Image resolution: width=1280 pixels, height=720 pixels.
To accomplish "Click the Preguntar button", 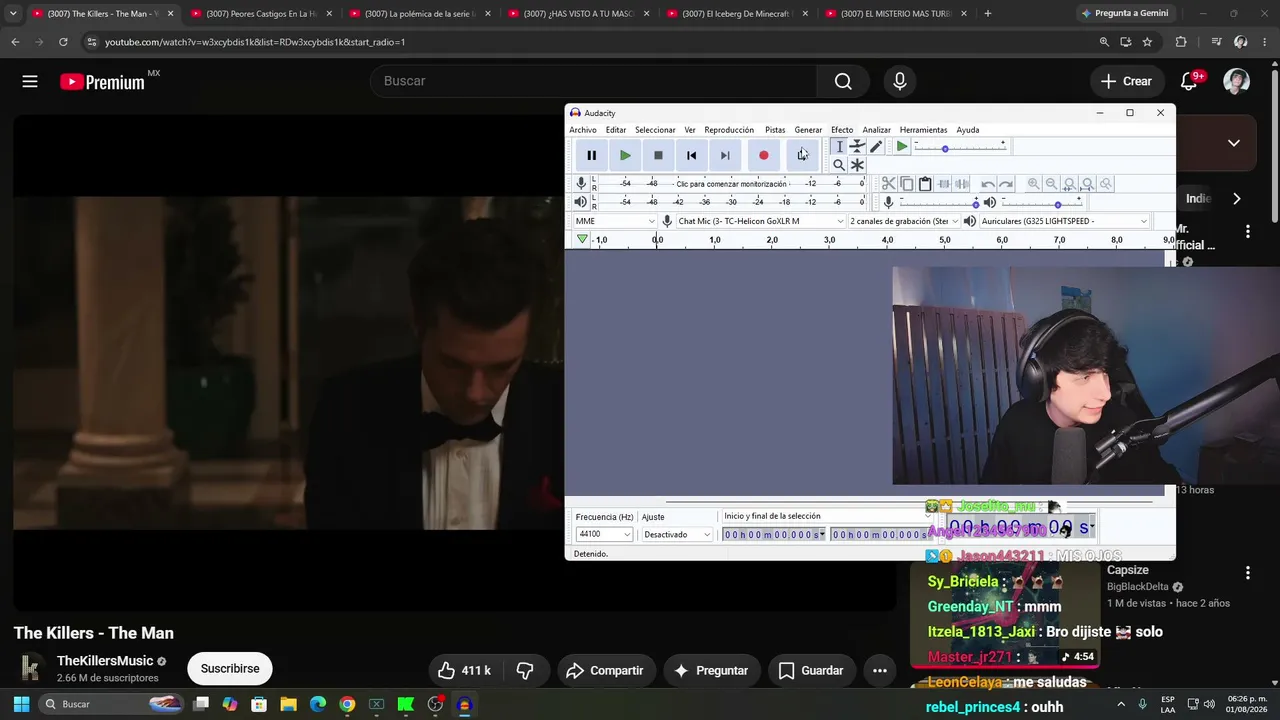I will 711,670.
